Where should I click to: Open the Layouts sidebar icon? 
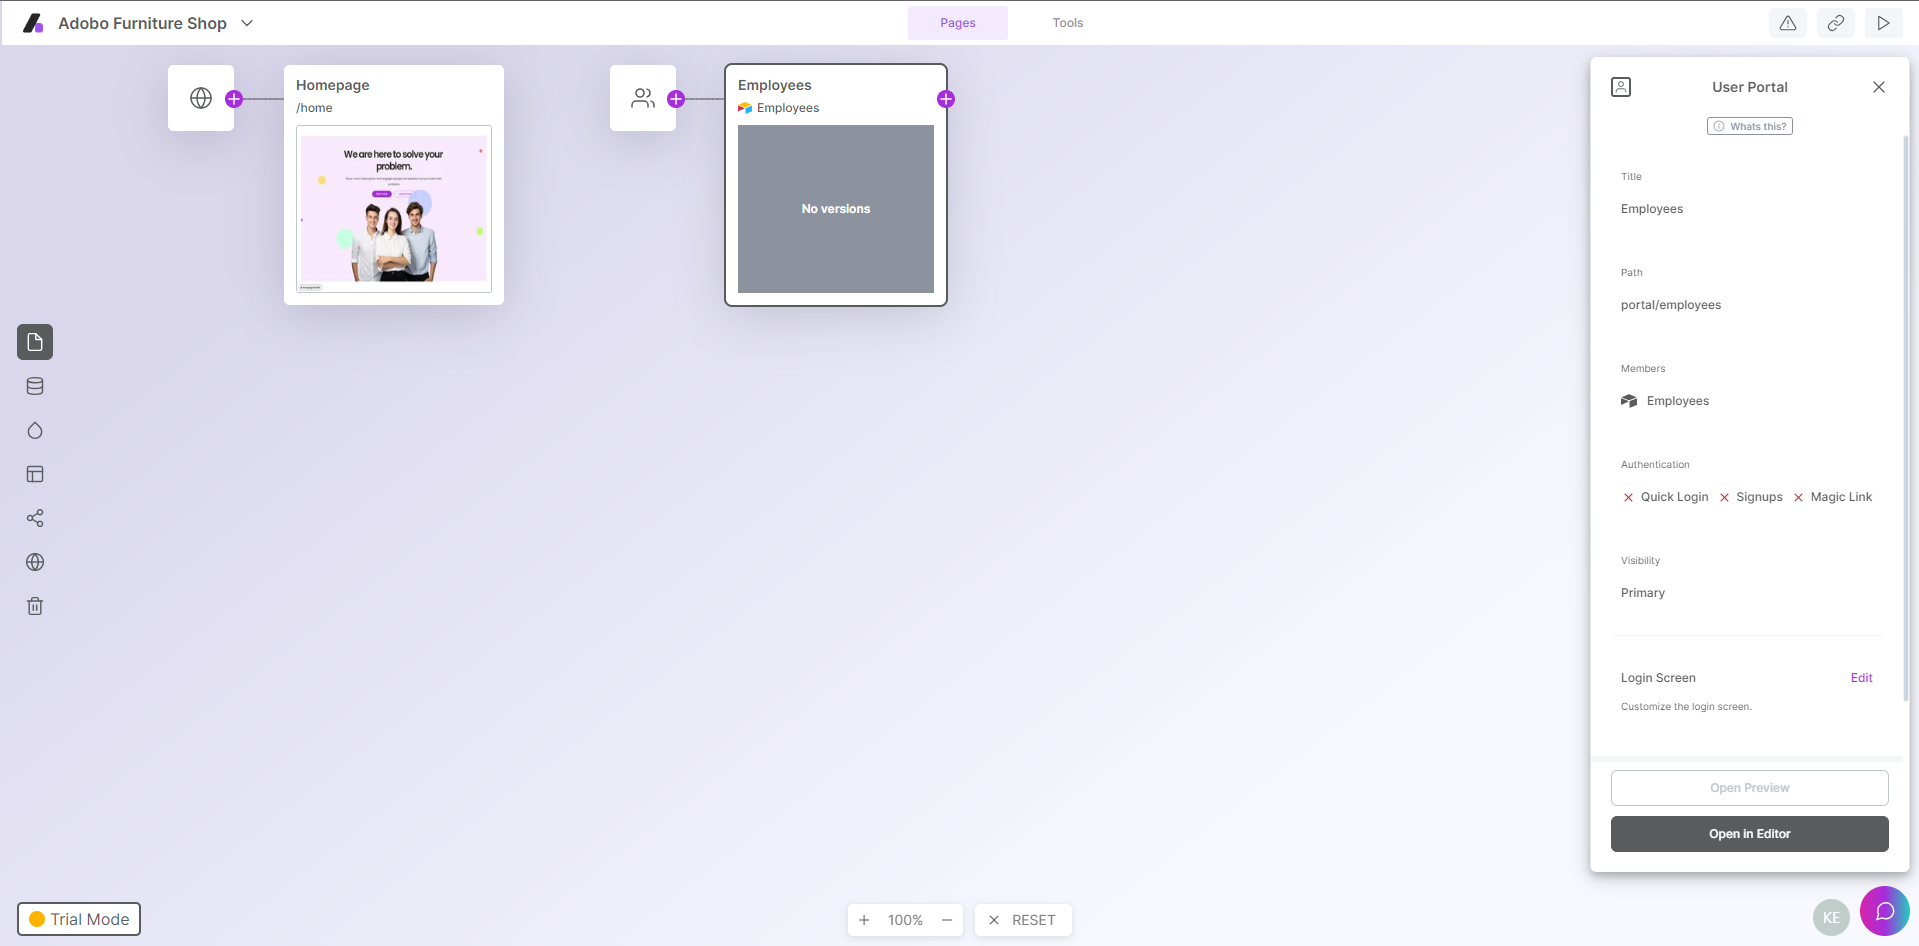(35, 474)
